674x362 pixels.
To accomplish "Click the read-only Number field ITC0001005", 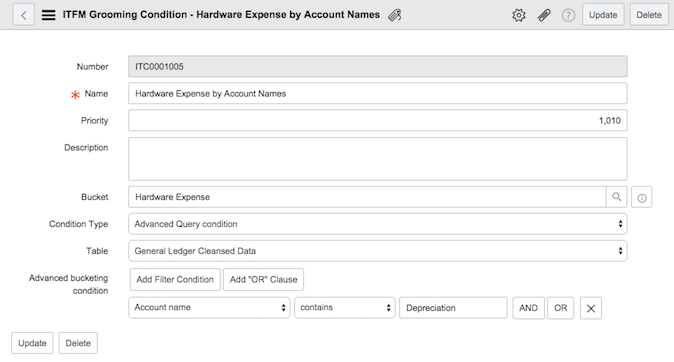I will (377, 66).
